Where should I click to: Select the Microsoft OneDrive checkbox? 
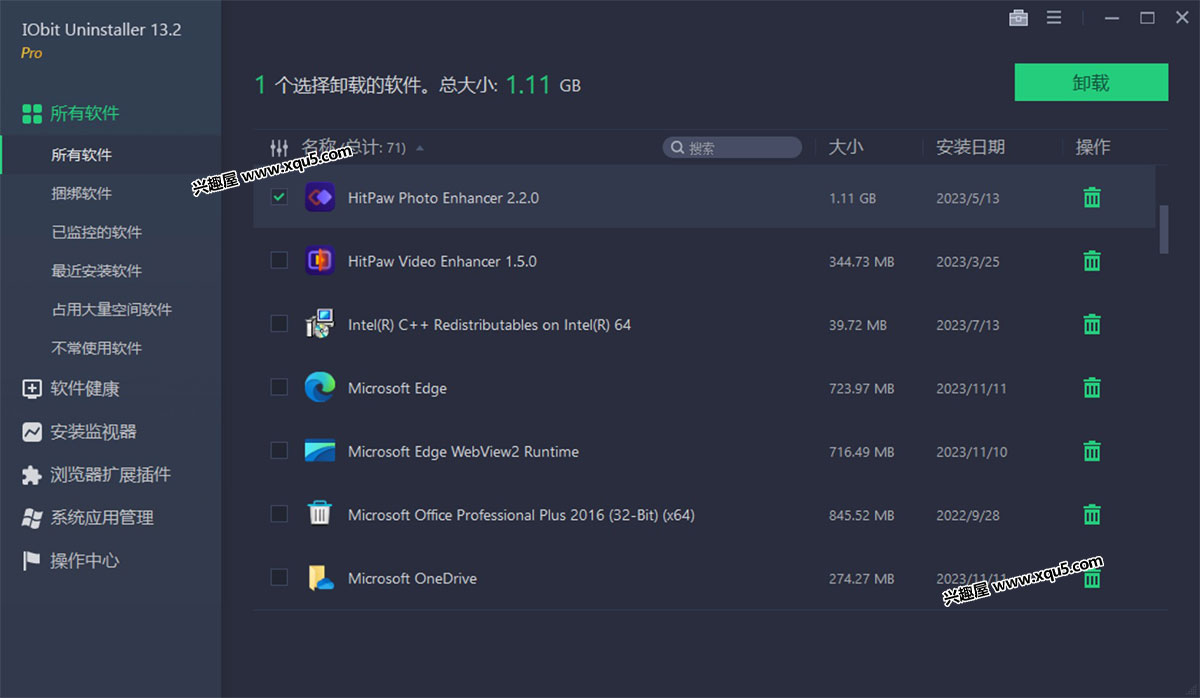pyautogui.click(x=279, y=577)
